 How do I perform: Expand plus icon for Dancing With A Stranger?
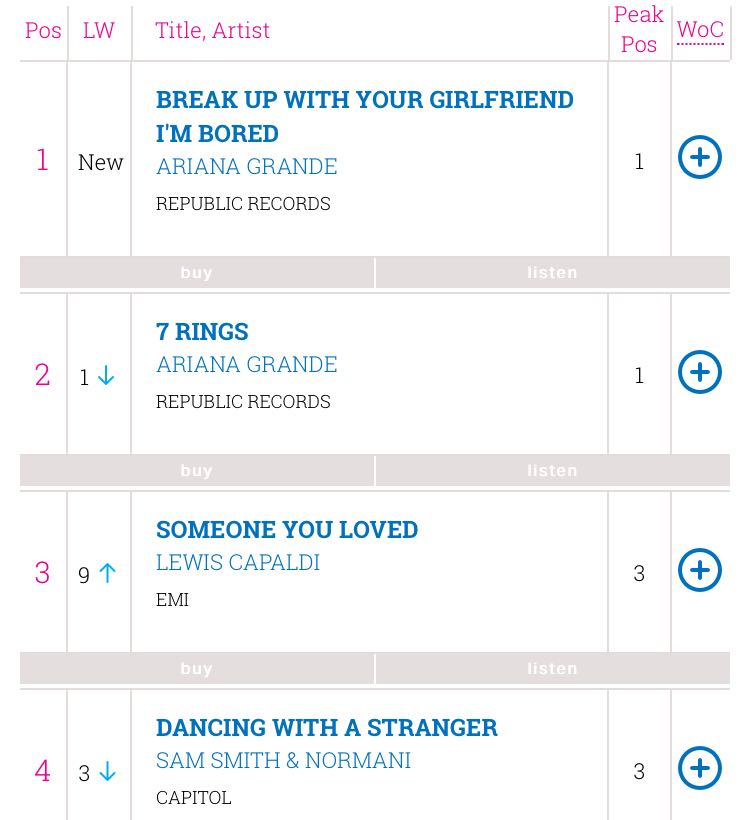(x=700, y=768)
